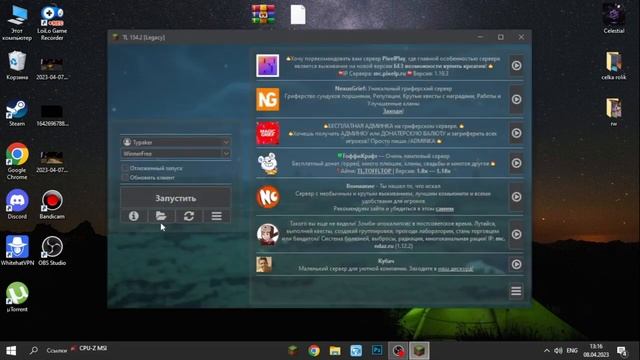Open Chrome from the taskbar
Viewport: 640px width, 360px height.
point(314,351)
